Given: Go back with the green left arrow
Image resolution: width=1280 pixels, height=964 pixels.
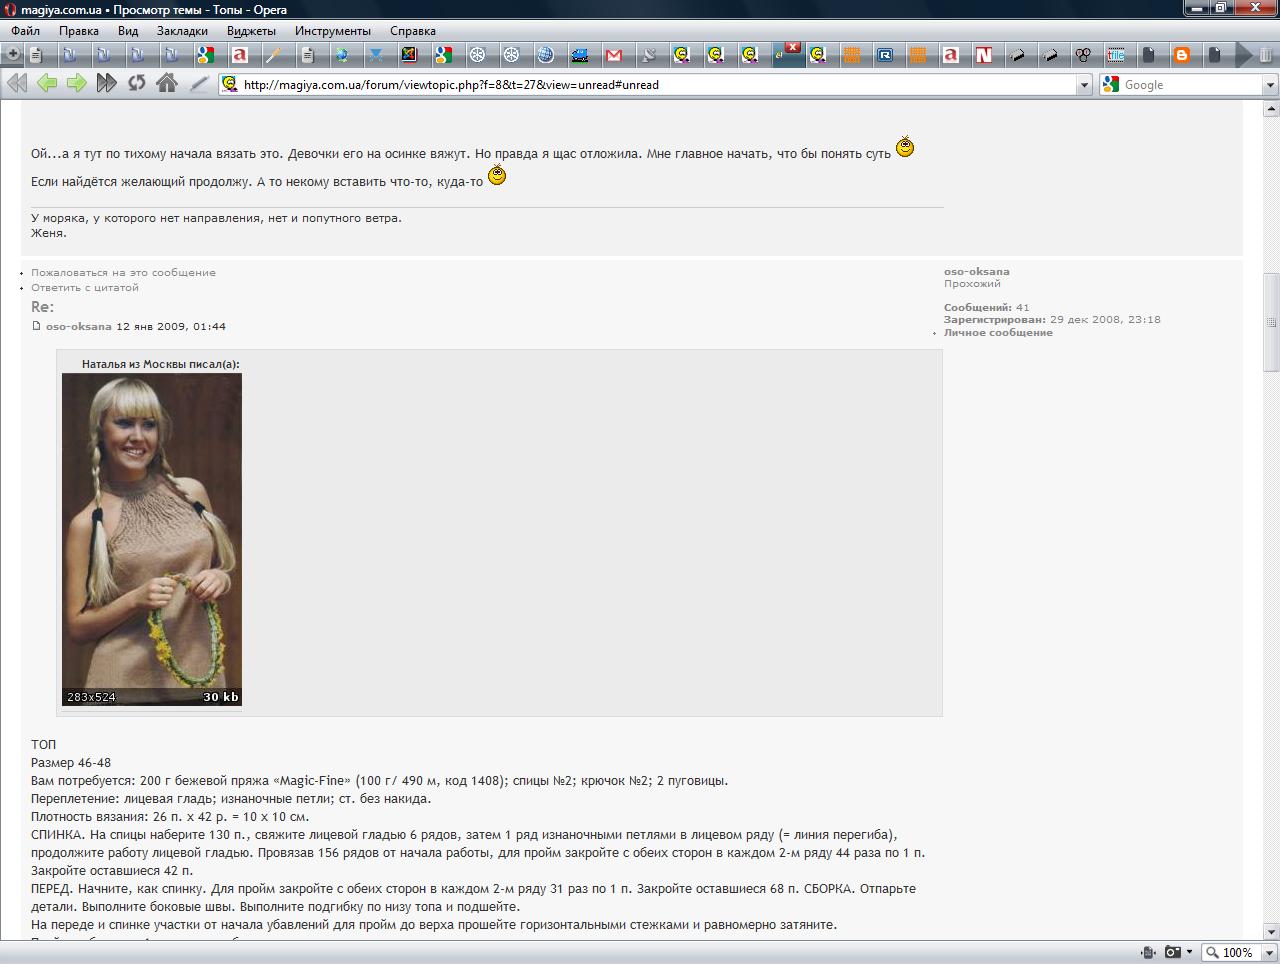Looking at the screenshot, I should tap(47, 84).
